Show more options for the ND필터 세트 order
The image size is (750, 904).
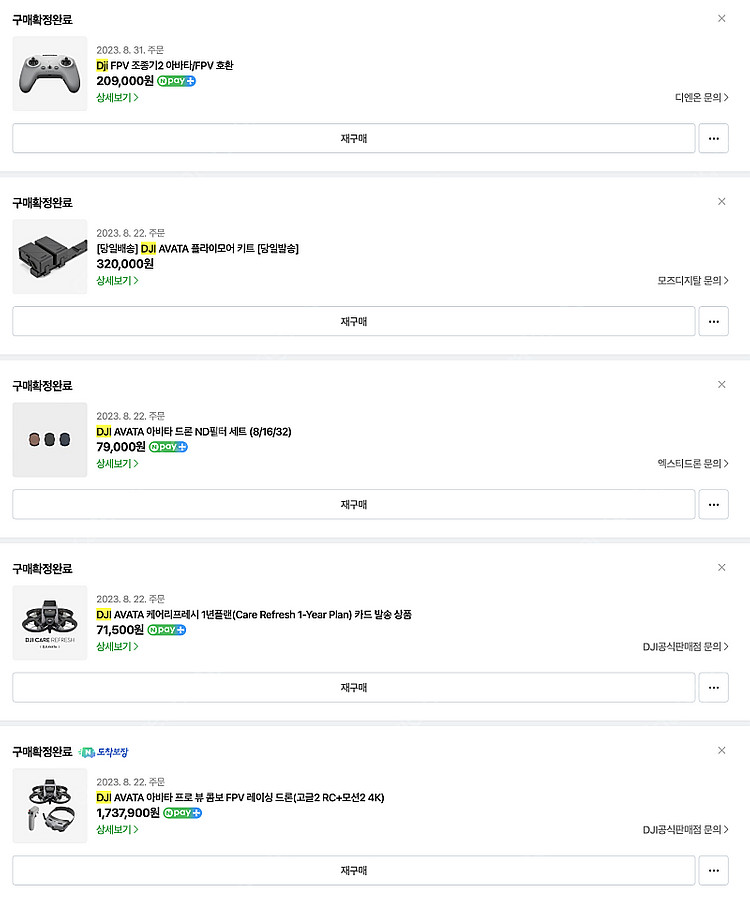click(x=713, y=505)
